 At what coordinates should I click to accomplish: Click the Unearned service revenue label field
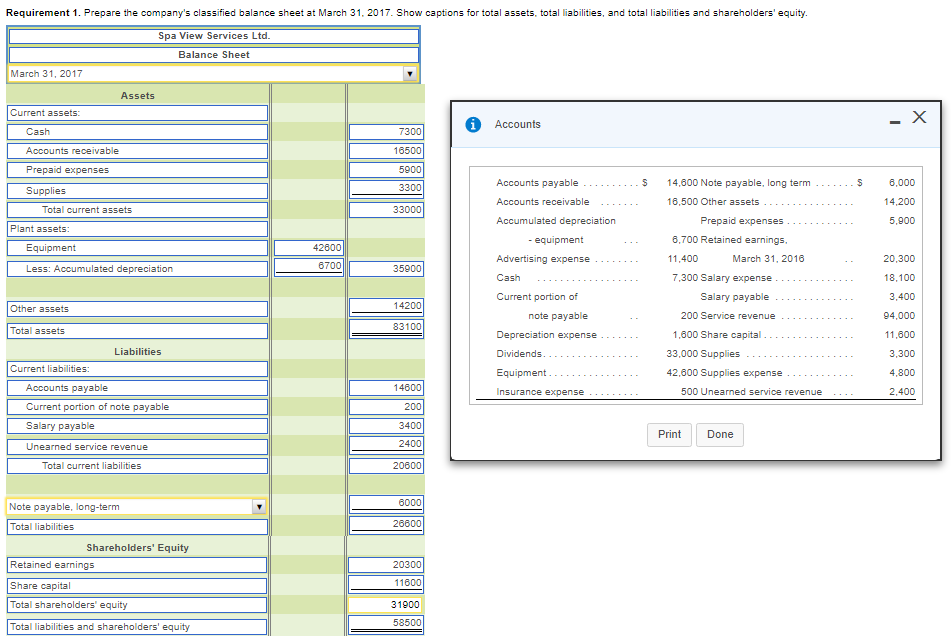pyautogui.click(x=138, y=446)
